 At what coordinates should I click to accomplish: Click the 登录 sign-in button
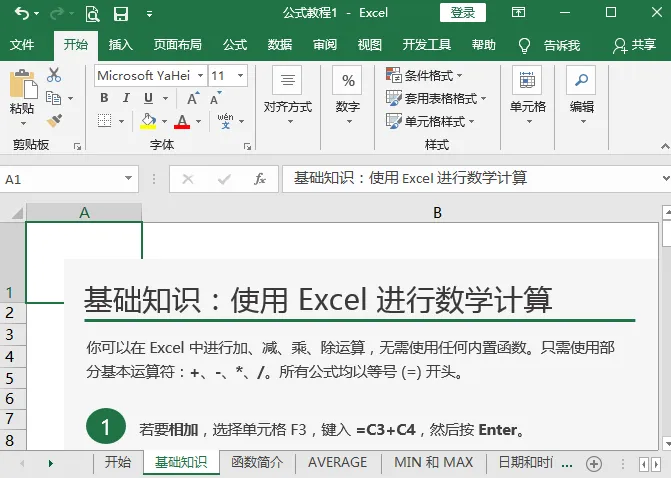coord(463,13)
